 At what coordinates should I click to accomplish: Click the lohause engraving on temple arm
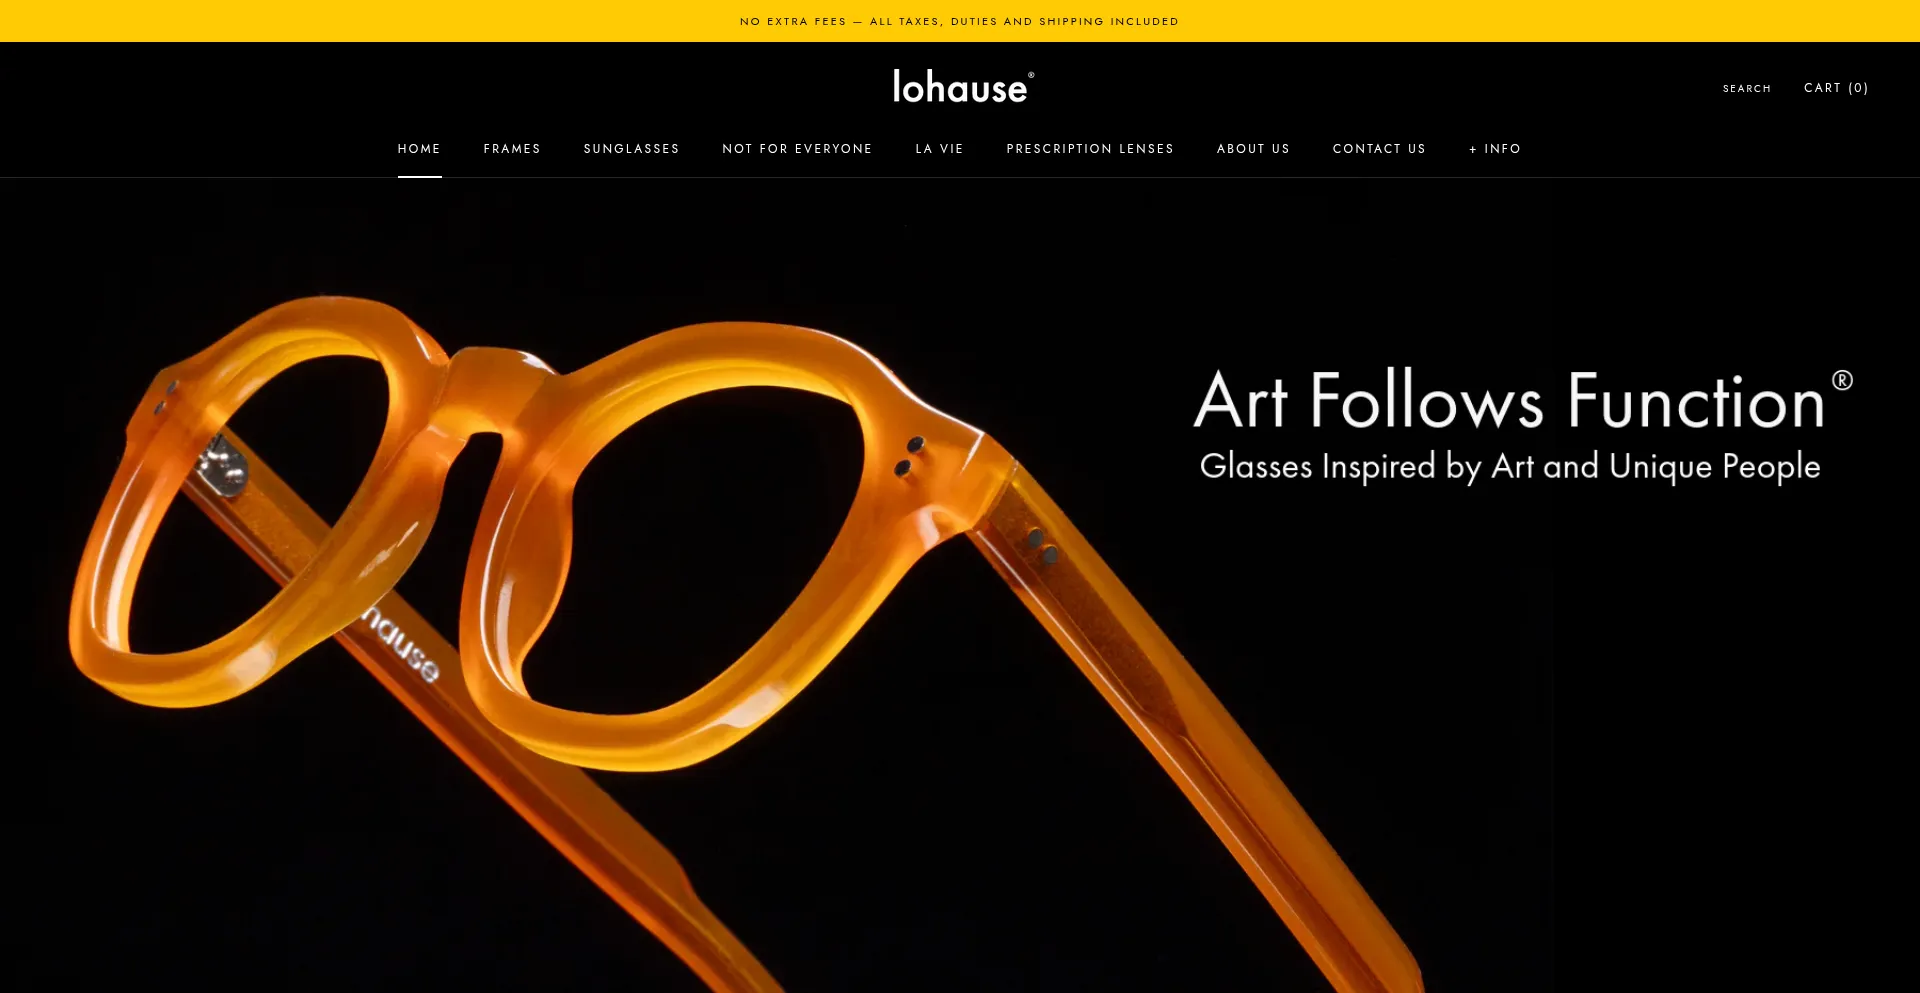(401, 645)
